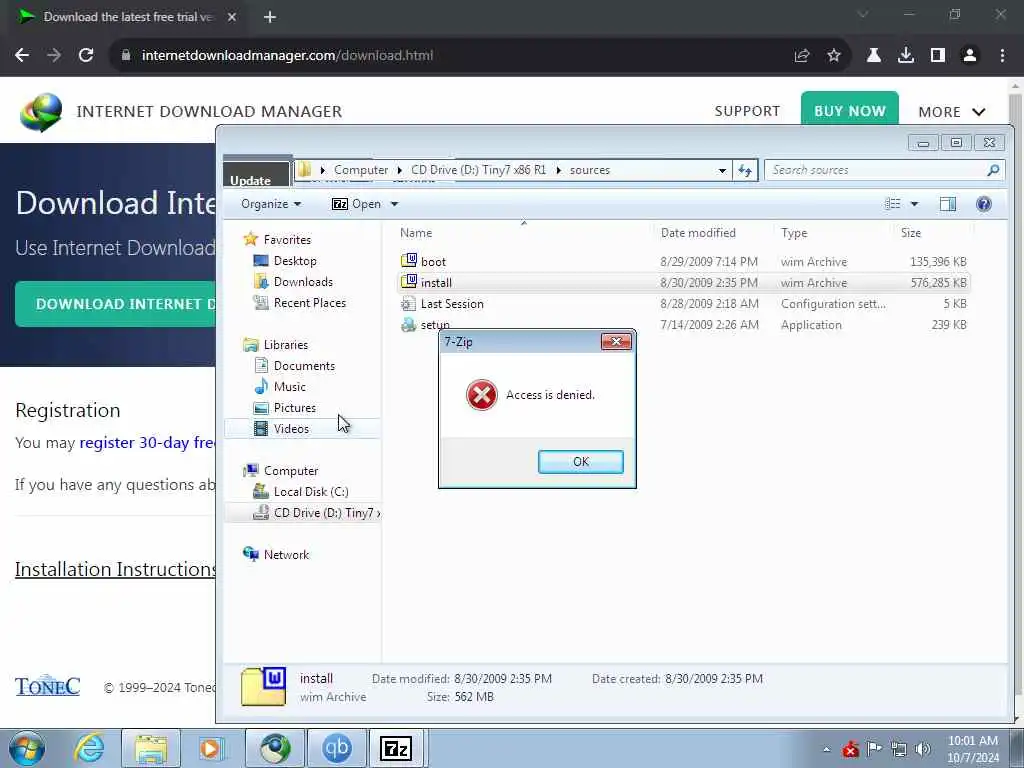Image resolution: width=1024 pixels, height=768 pixels.
Task: Click the boot file's archive icon
Action: coord(409,261)
